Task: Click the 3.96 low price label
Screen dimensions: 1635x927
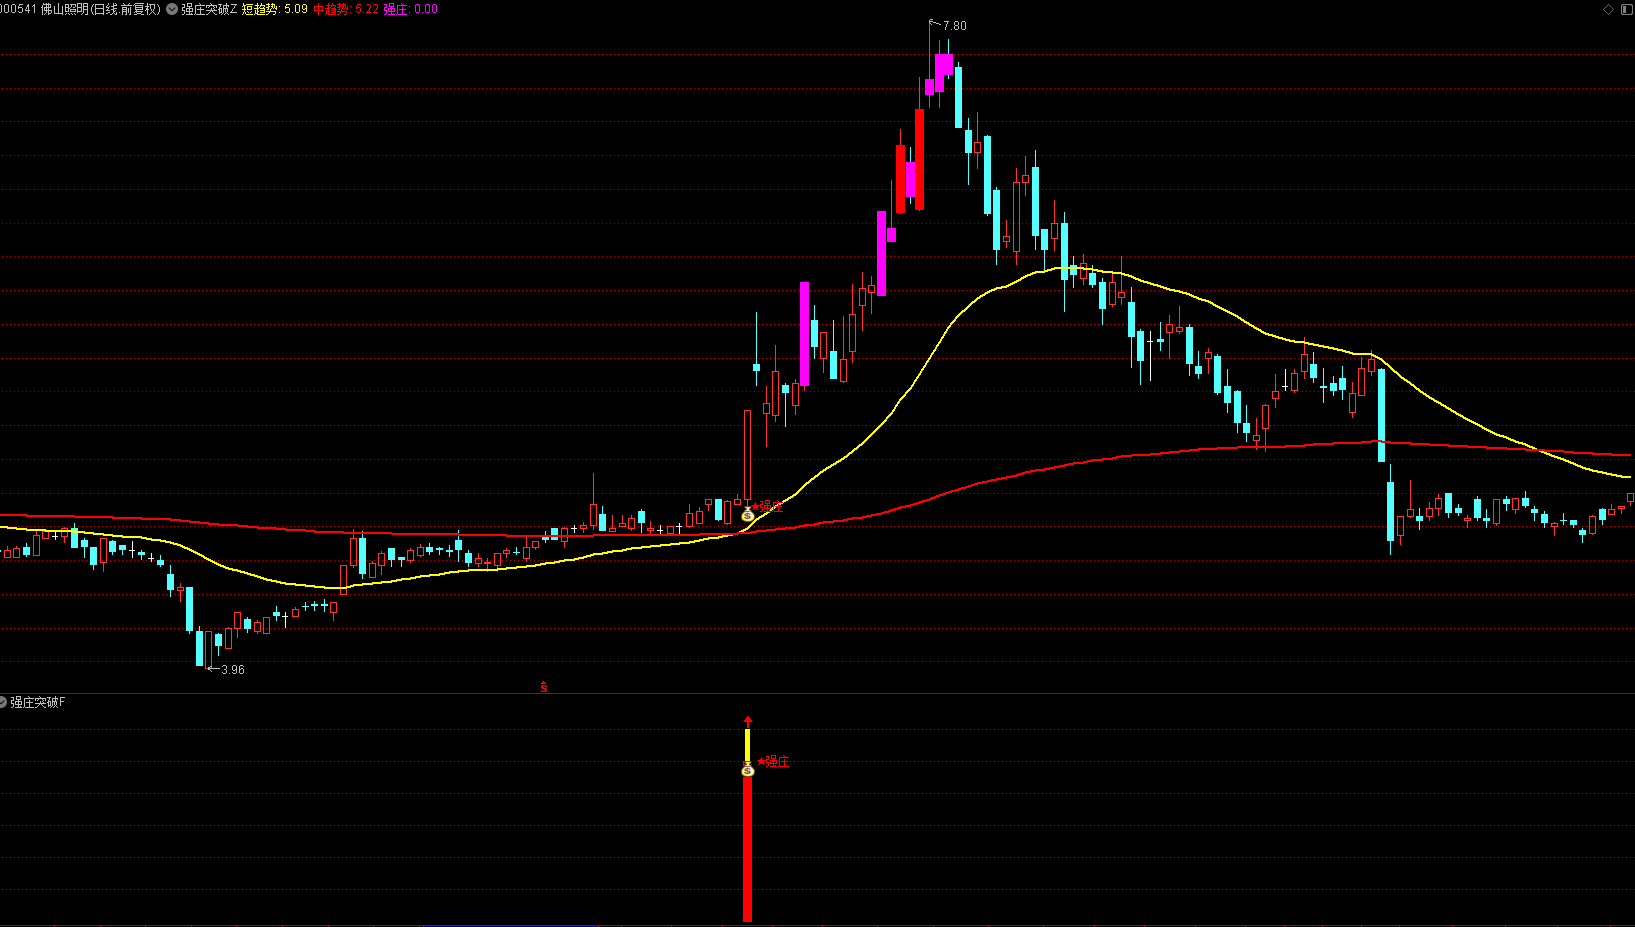Action: pyautogui.click(x=233, y=670)
